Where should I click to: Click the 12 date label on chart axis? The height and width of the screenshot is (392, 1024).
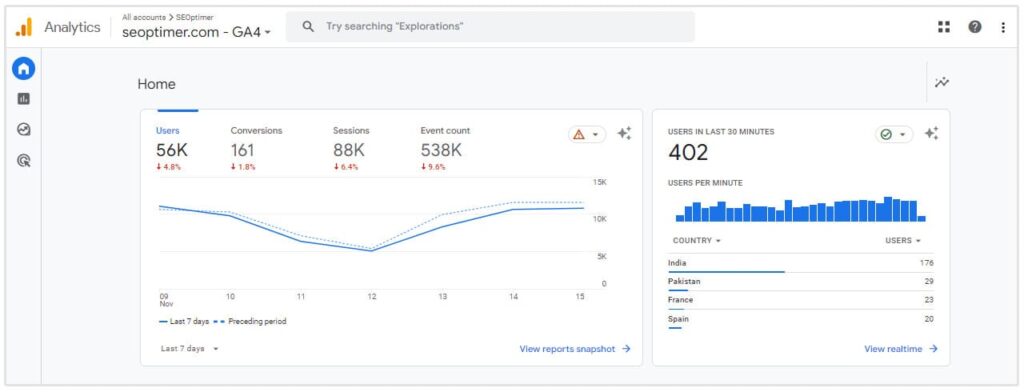(372, 297)
